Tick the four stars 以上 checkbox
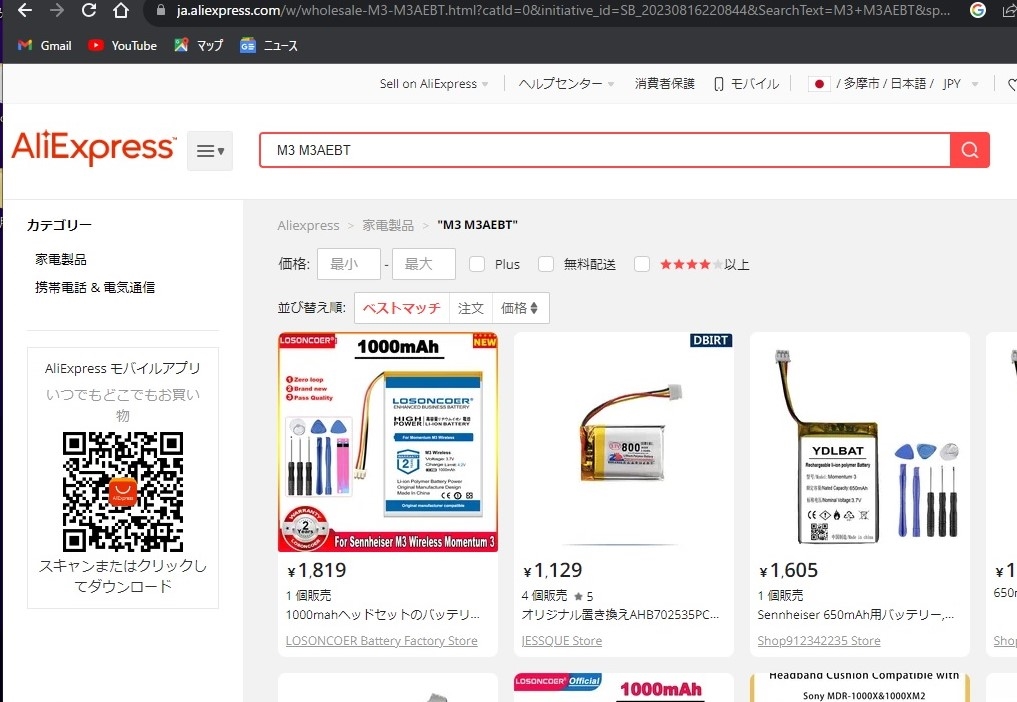This screenshot has width=1017, height=702. [642, 264]
